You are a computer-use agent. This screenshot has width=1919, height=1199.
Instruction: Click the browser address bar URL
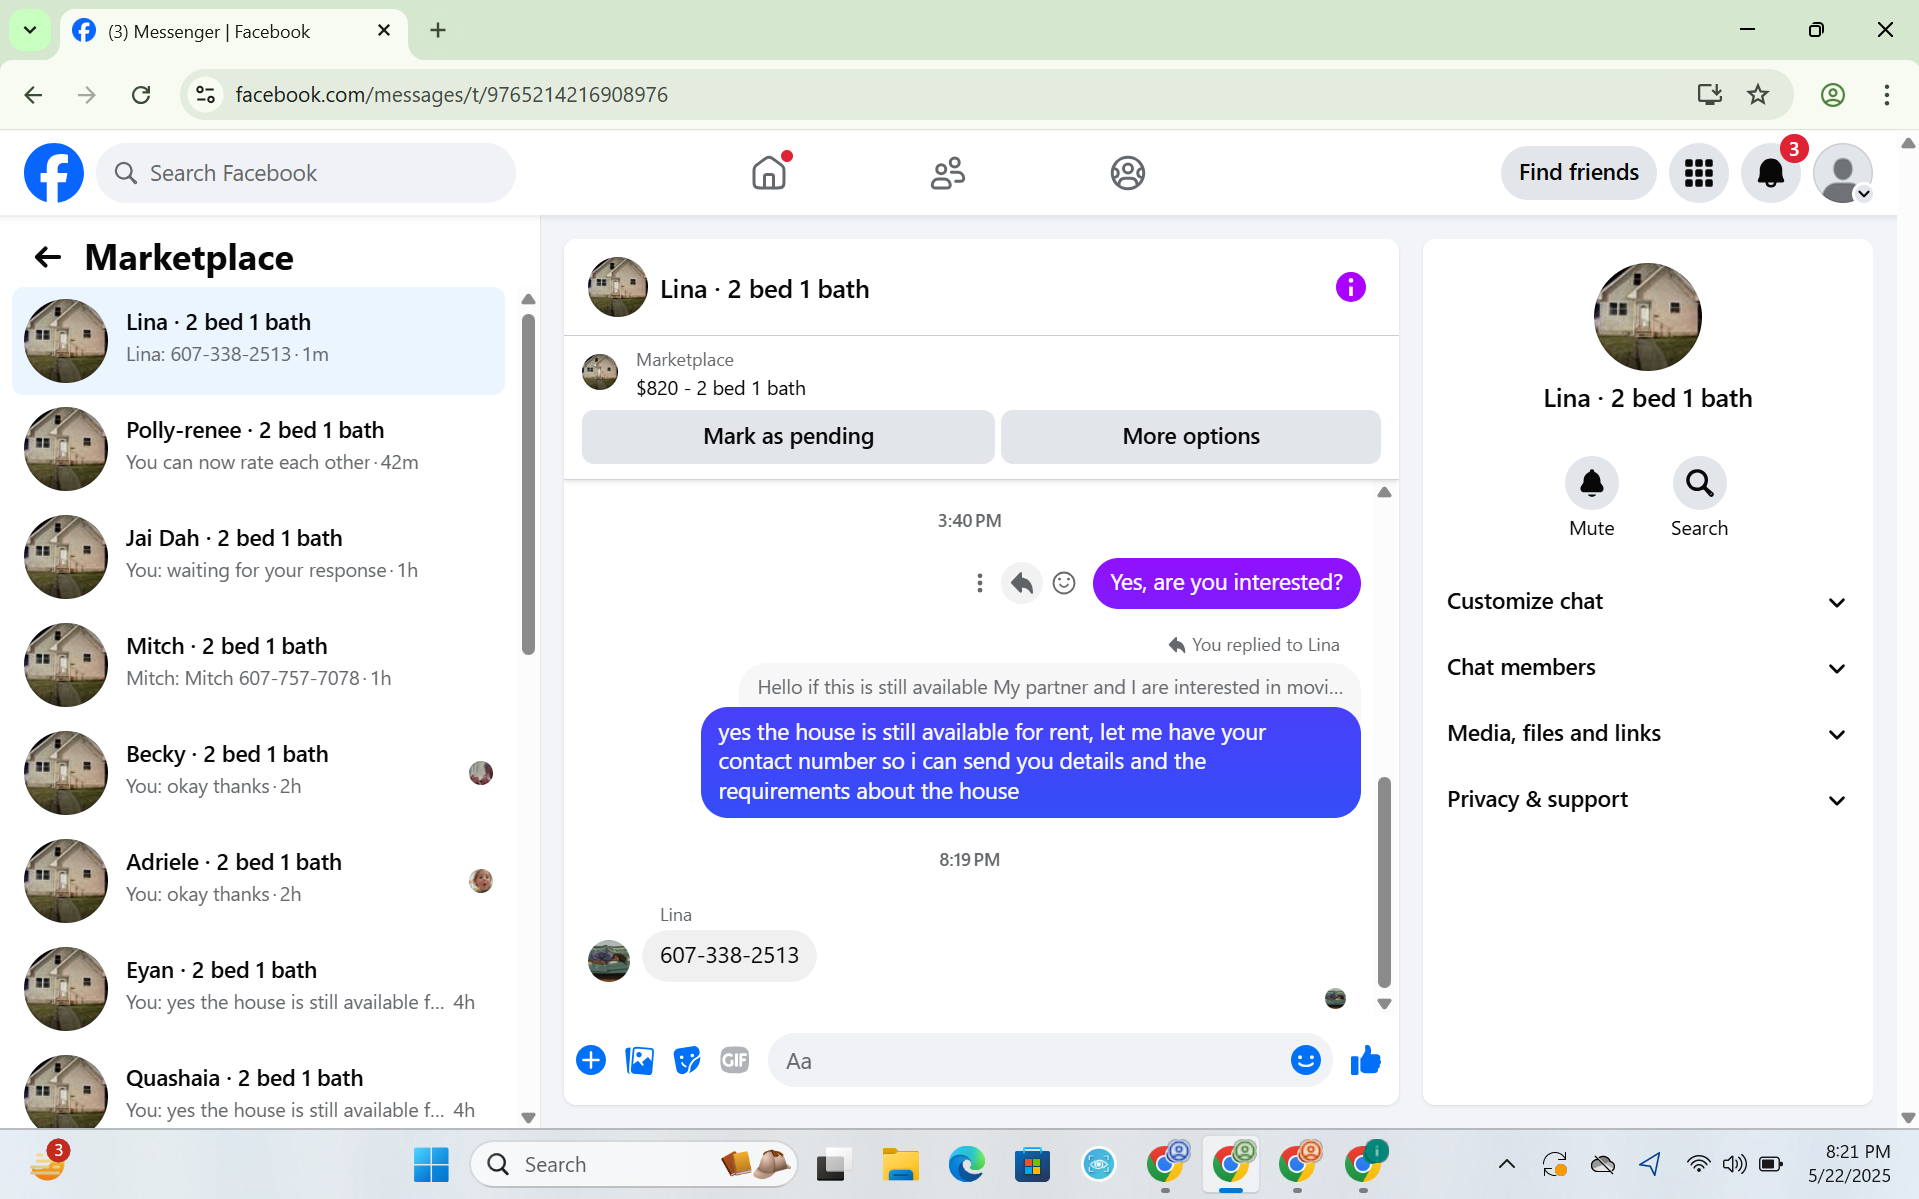(x=451, y=95)
